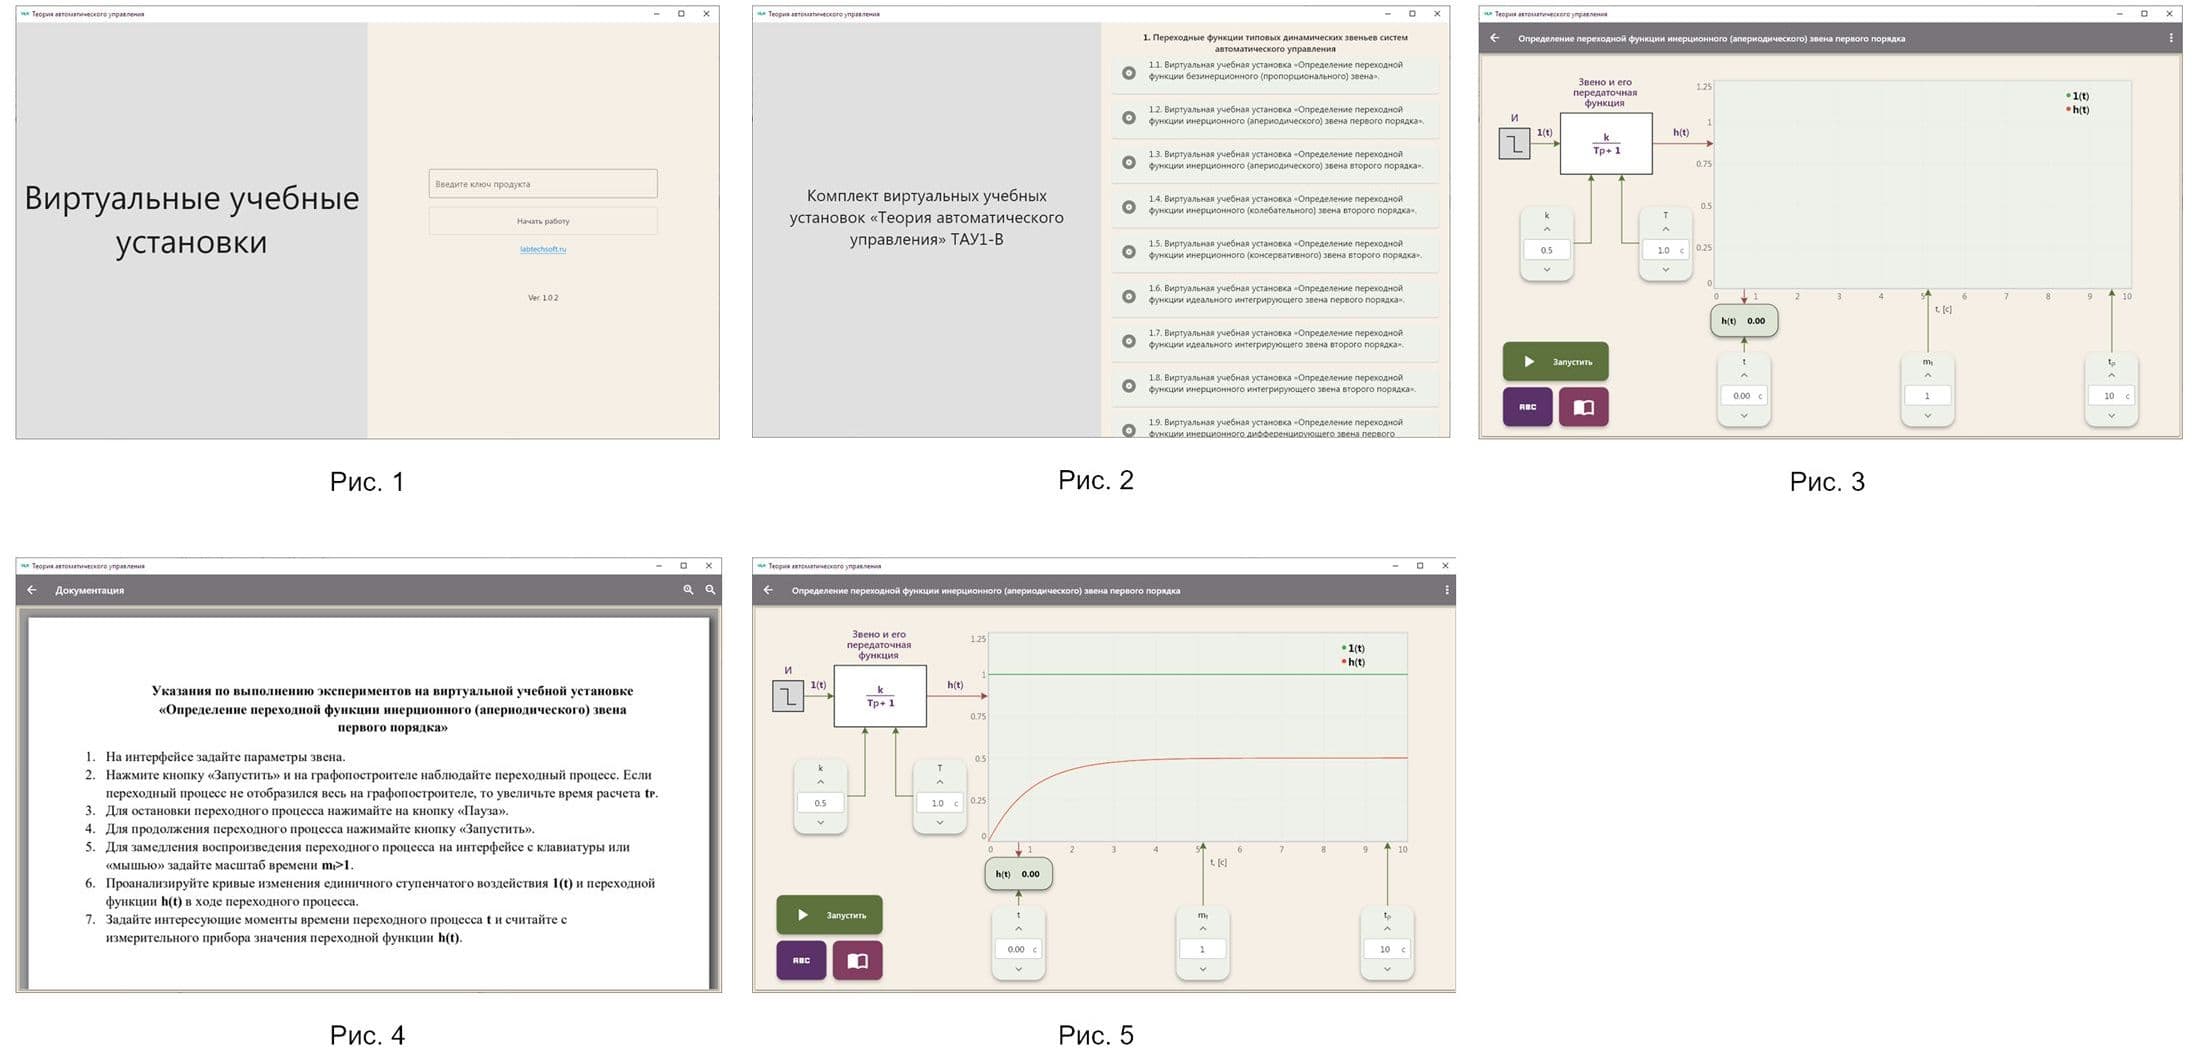Click the step signal block И in Рис. 5

pyautogui.click(x=788, y=696)
